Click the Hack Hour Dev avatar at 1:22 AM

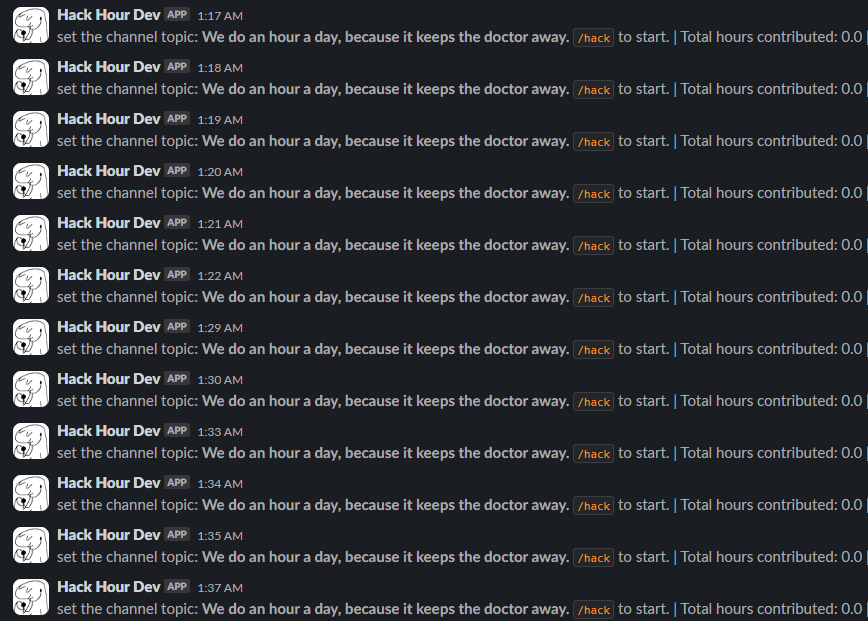31,286
